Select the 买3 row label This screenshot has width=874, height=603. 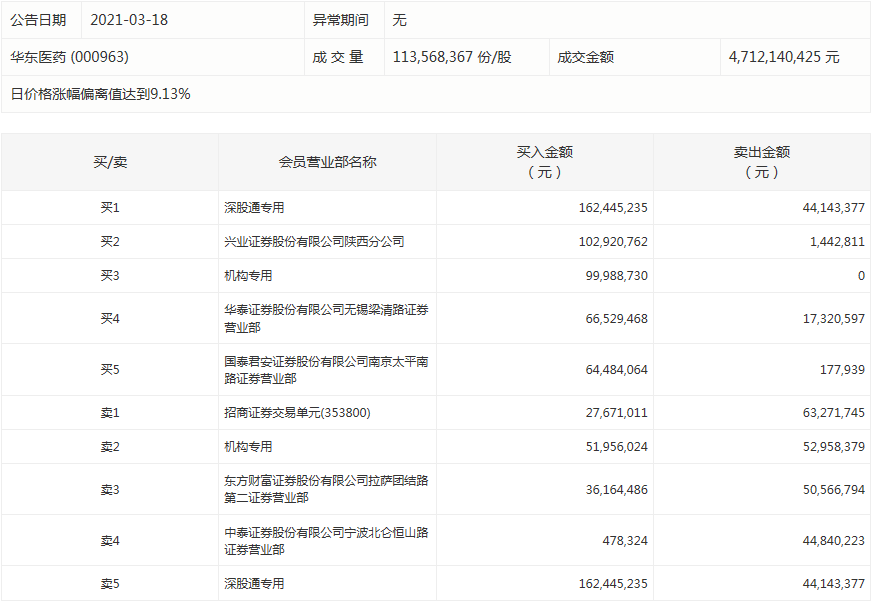tap(110, 276)
